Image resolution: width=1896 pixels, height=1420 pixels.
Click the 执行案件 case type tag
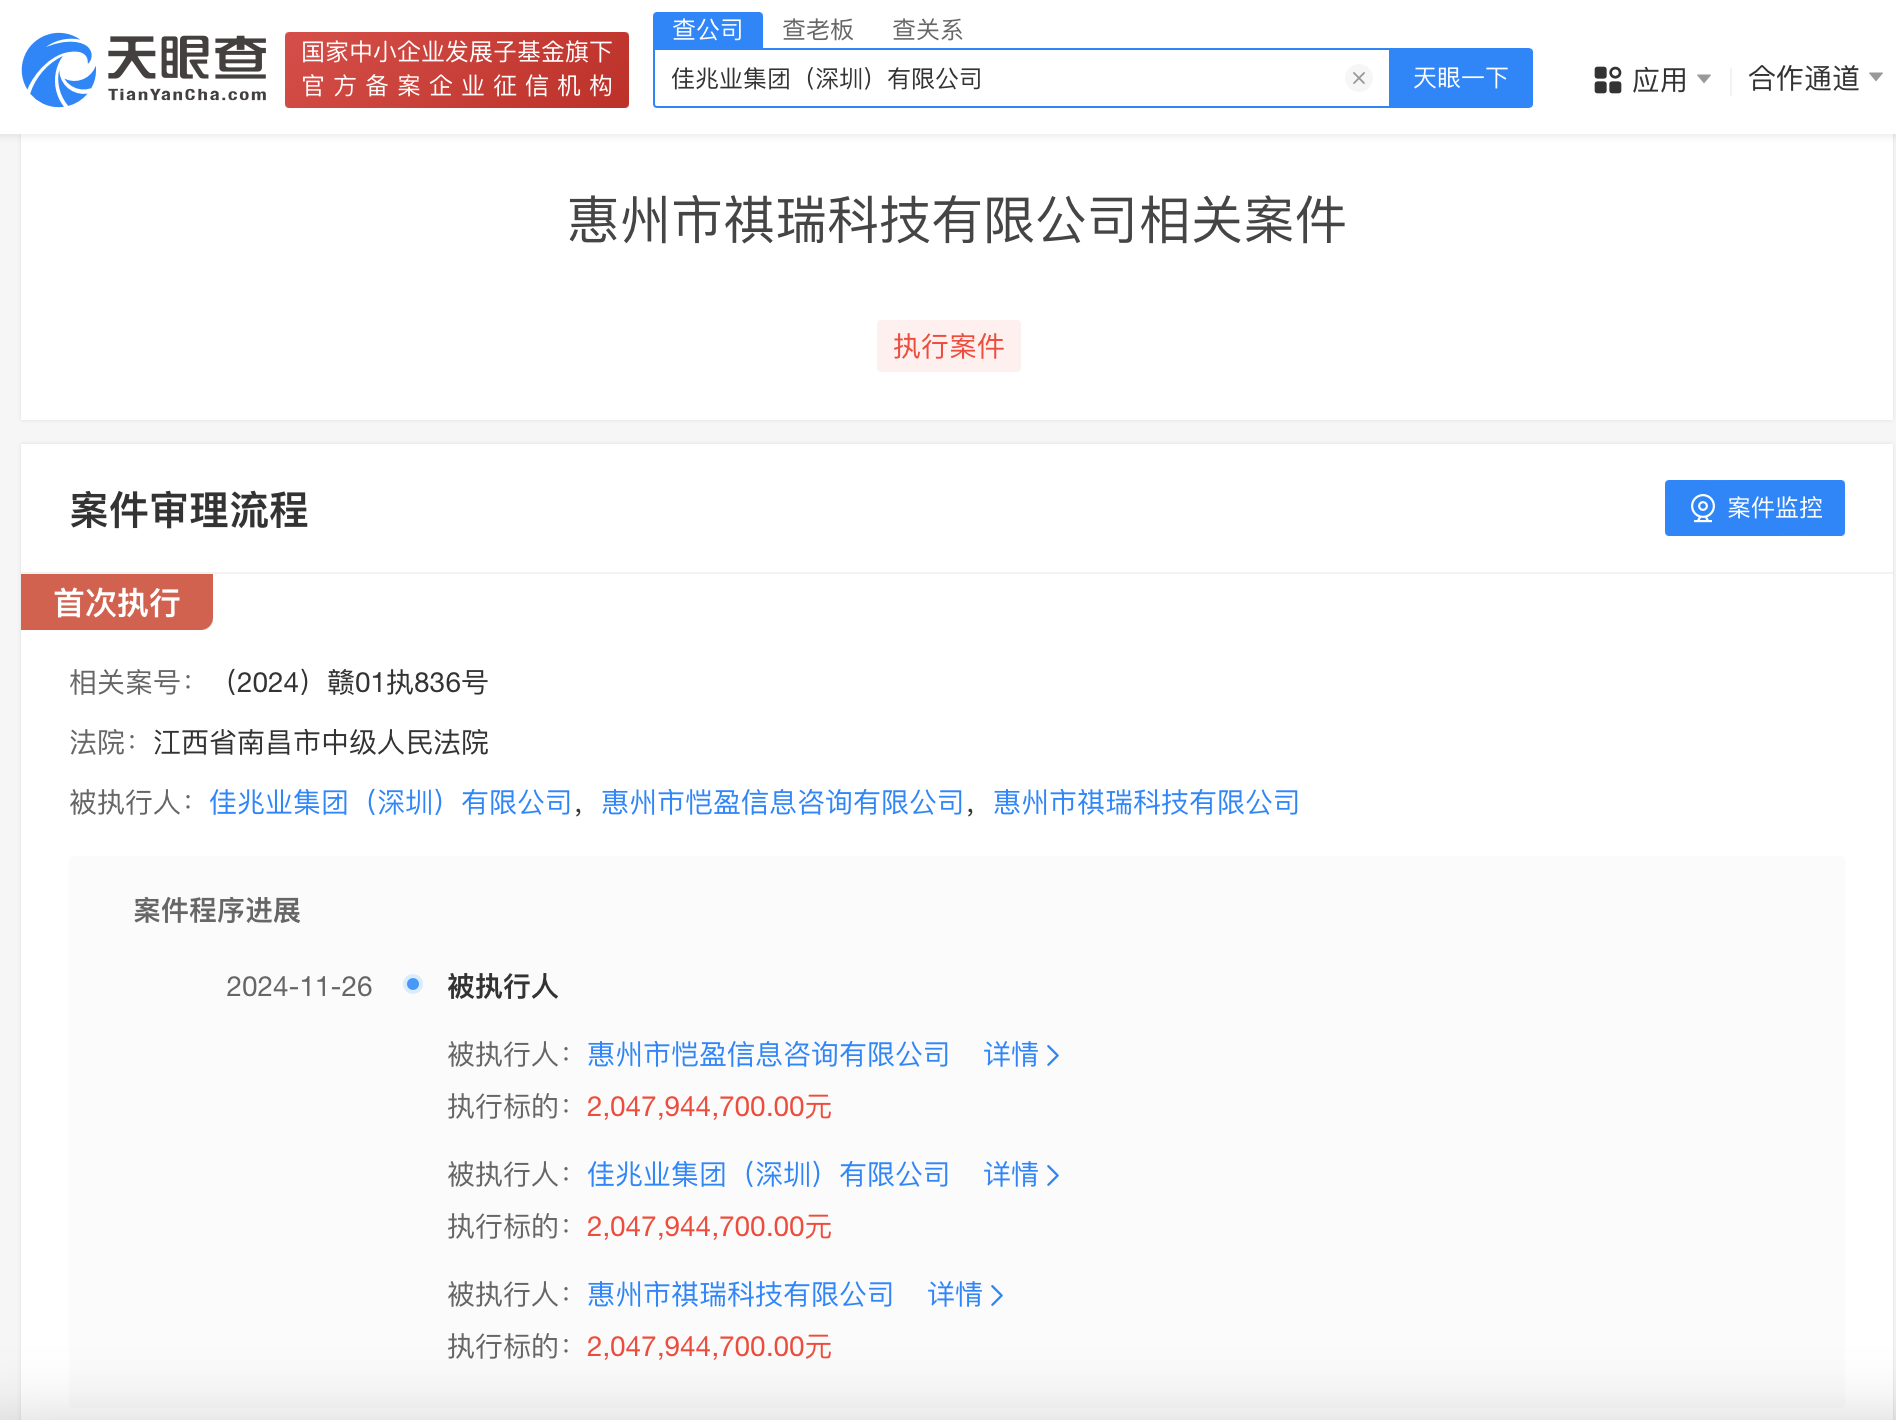[948, 346]
